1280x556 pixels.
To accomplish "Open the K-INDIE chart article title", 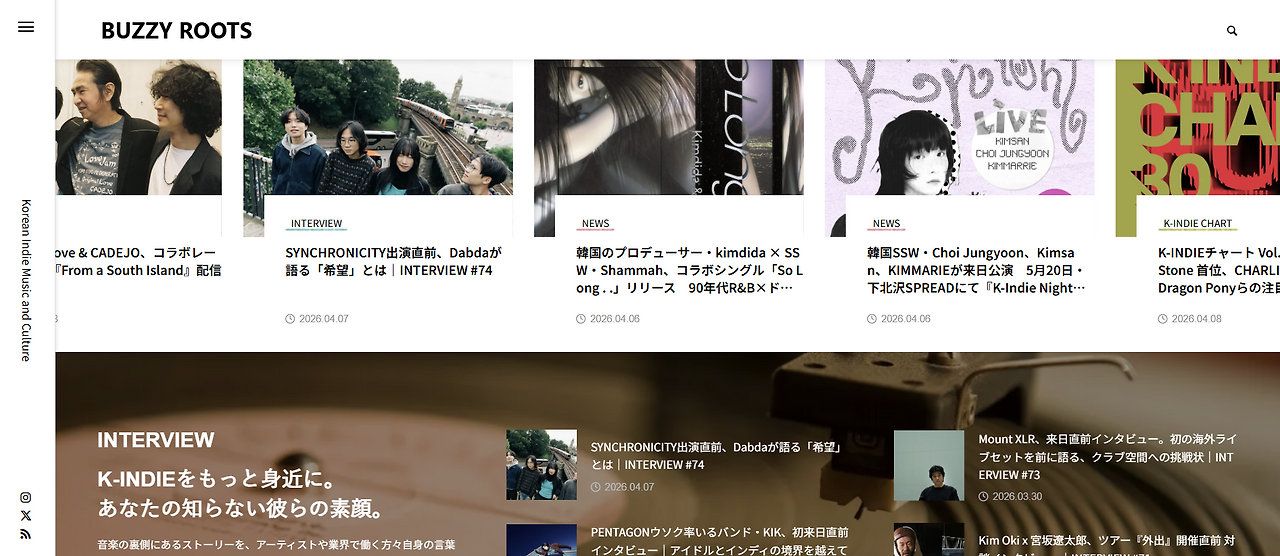I will click(1219, 270).
